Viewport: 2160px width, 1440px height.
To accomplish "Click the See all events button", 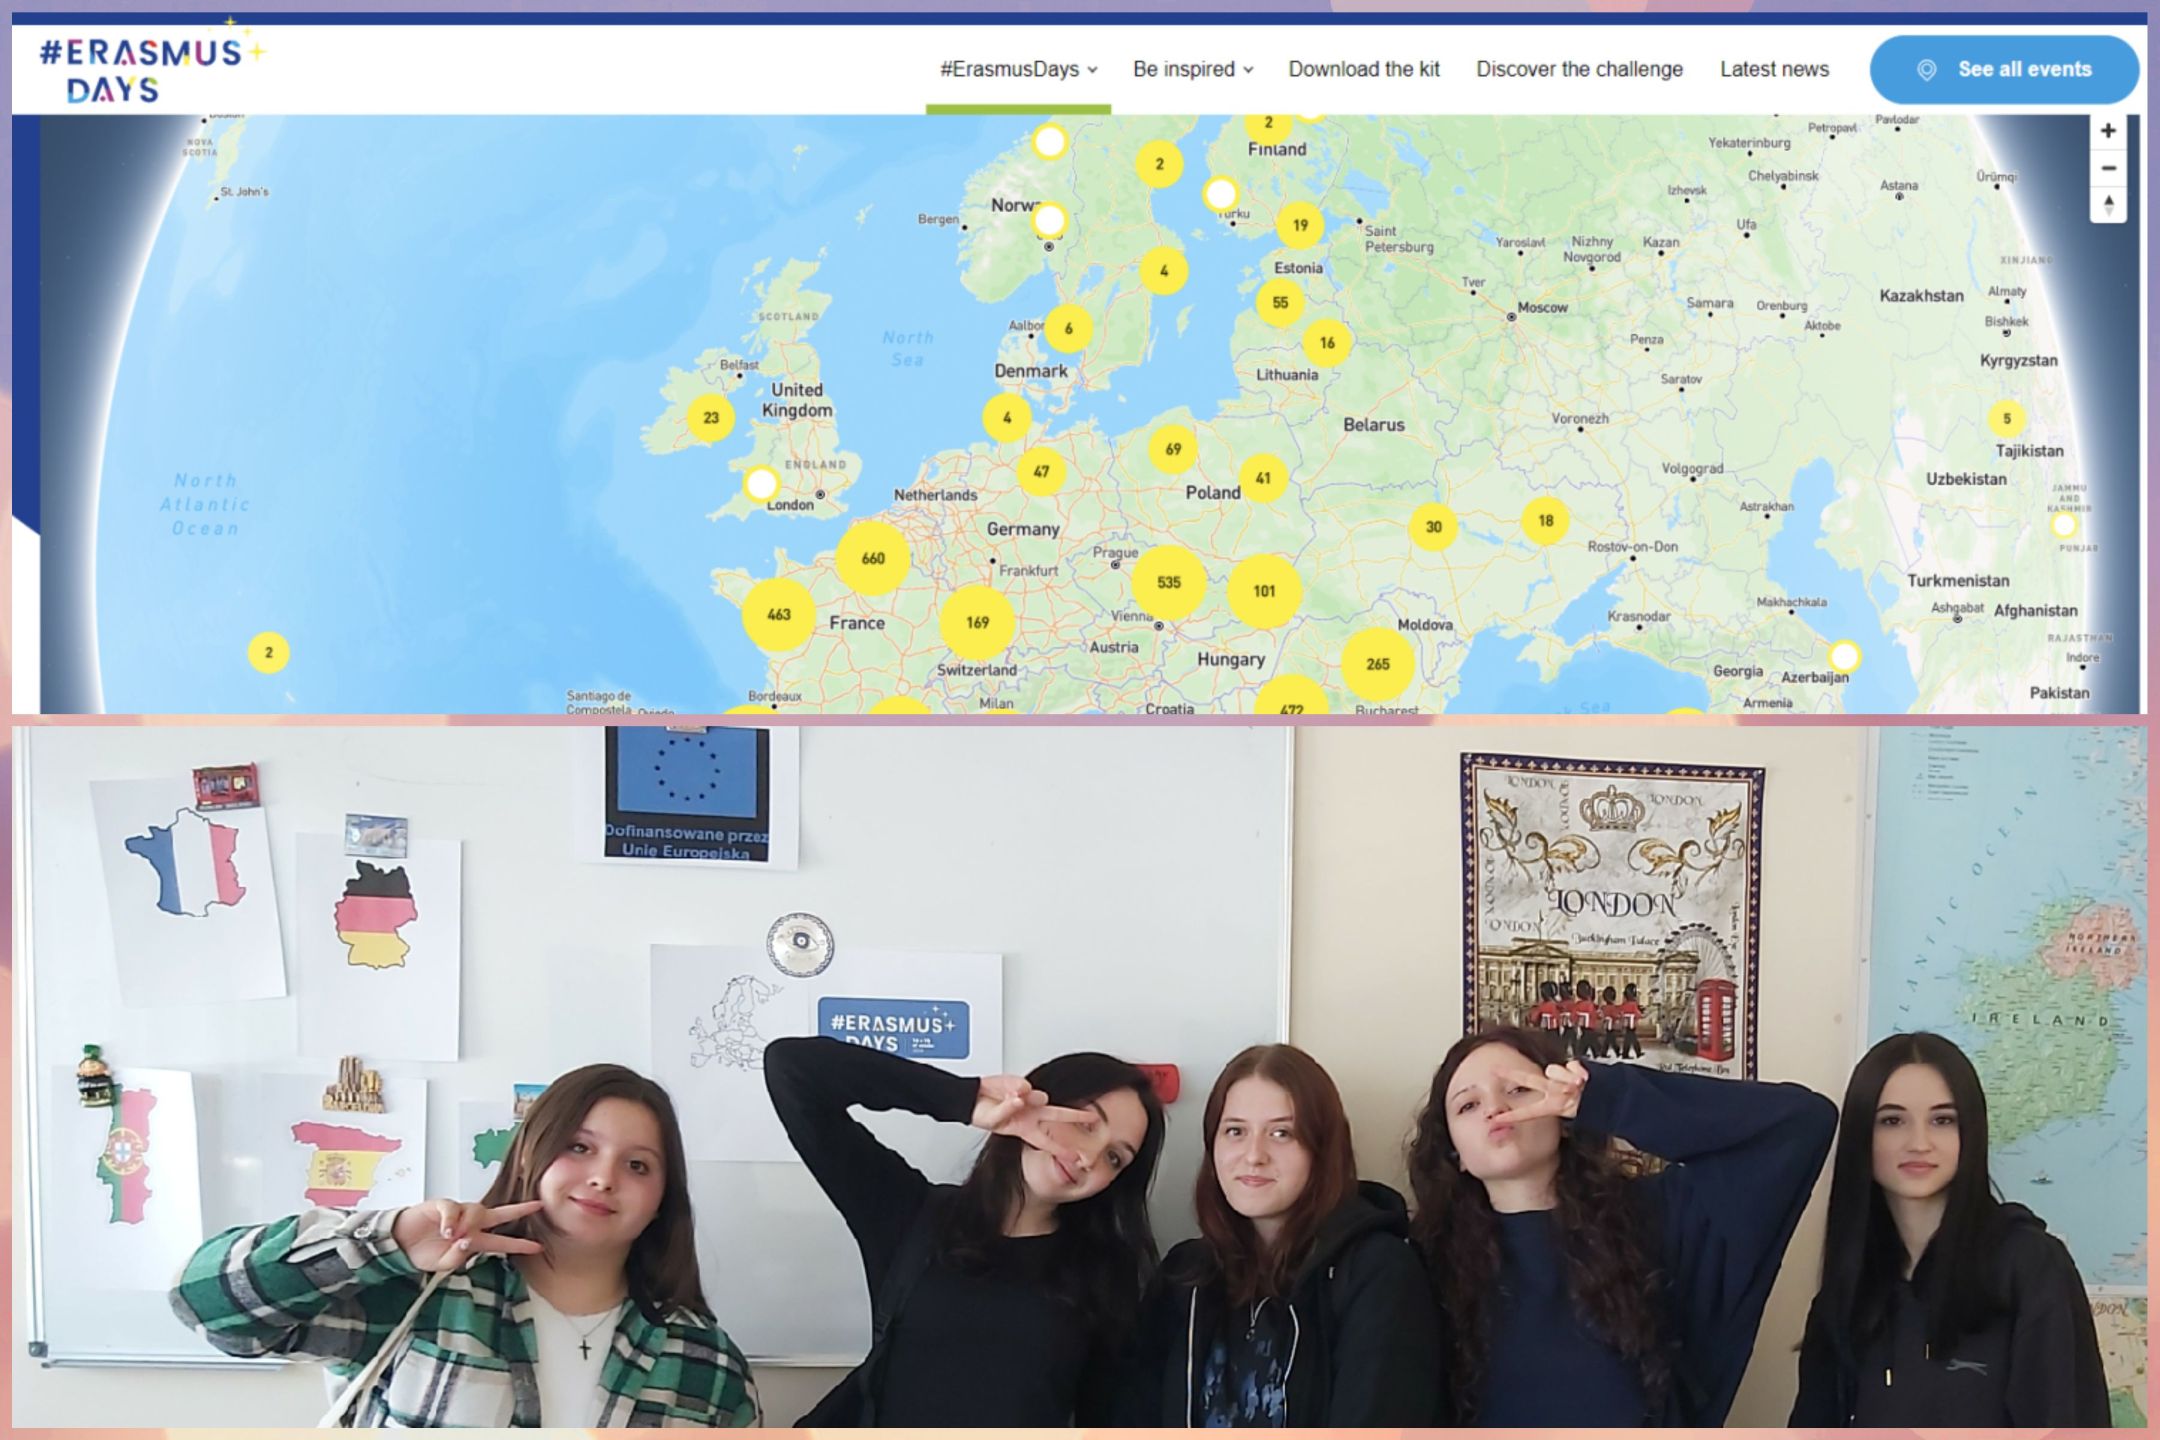I will (2004, 69).
